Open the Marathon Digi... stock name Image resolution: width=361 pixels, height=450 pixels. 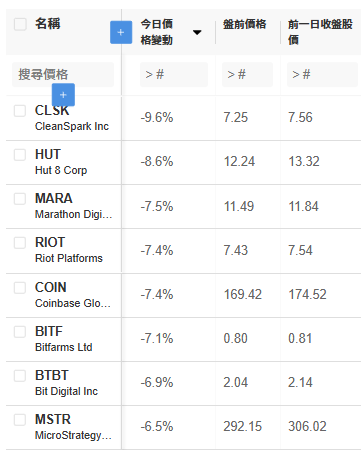point(73,214)
